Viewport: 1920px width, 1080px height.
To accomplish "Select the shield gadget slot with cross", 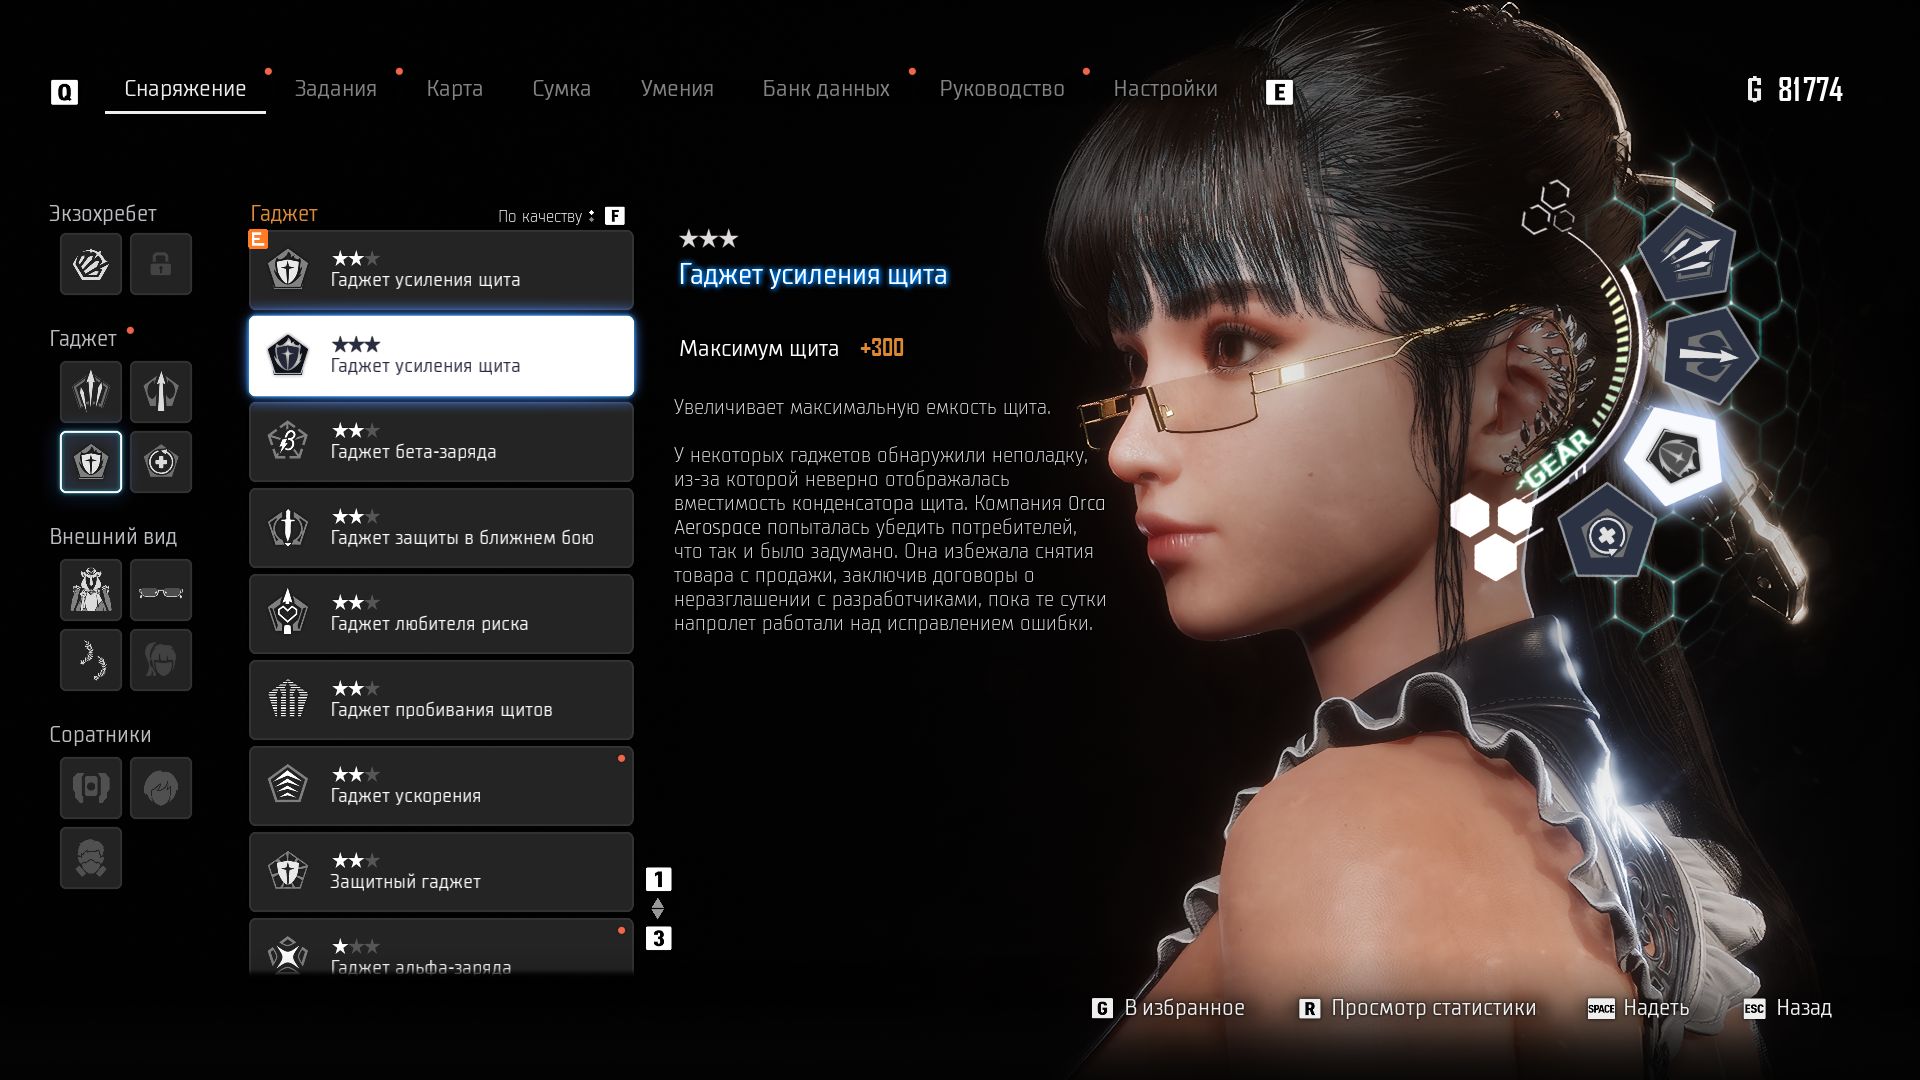I will pyautogui.click(x=91, y=462).
